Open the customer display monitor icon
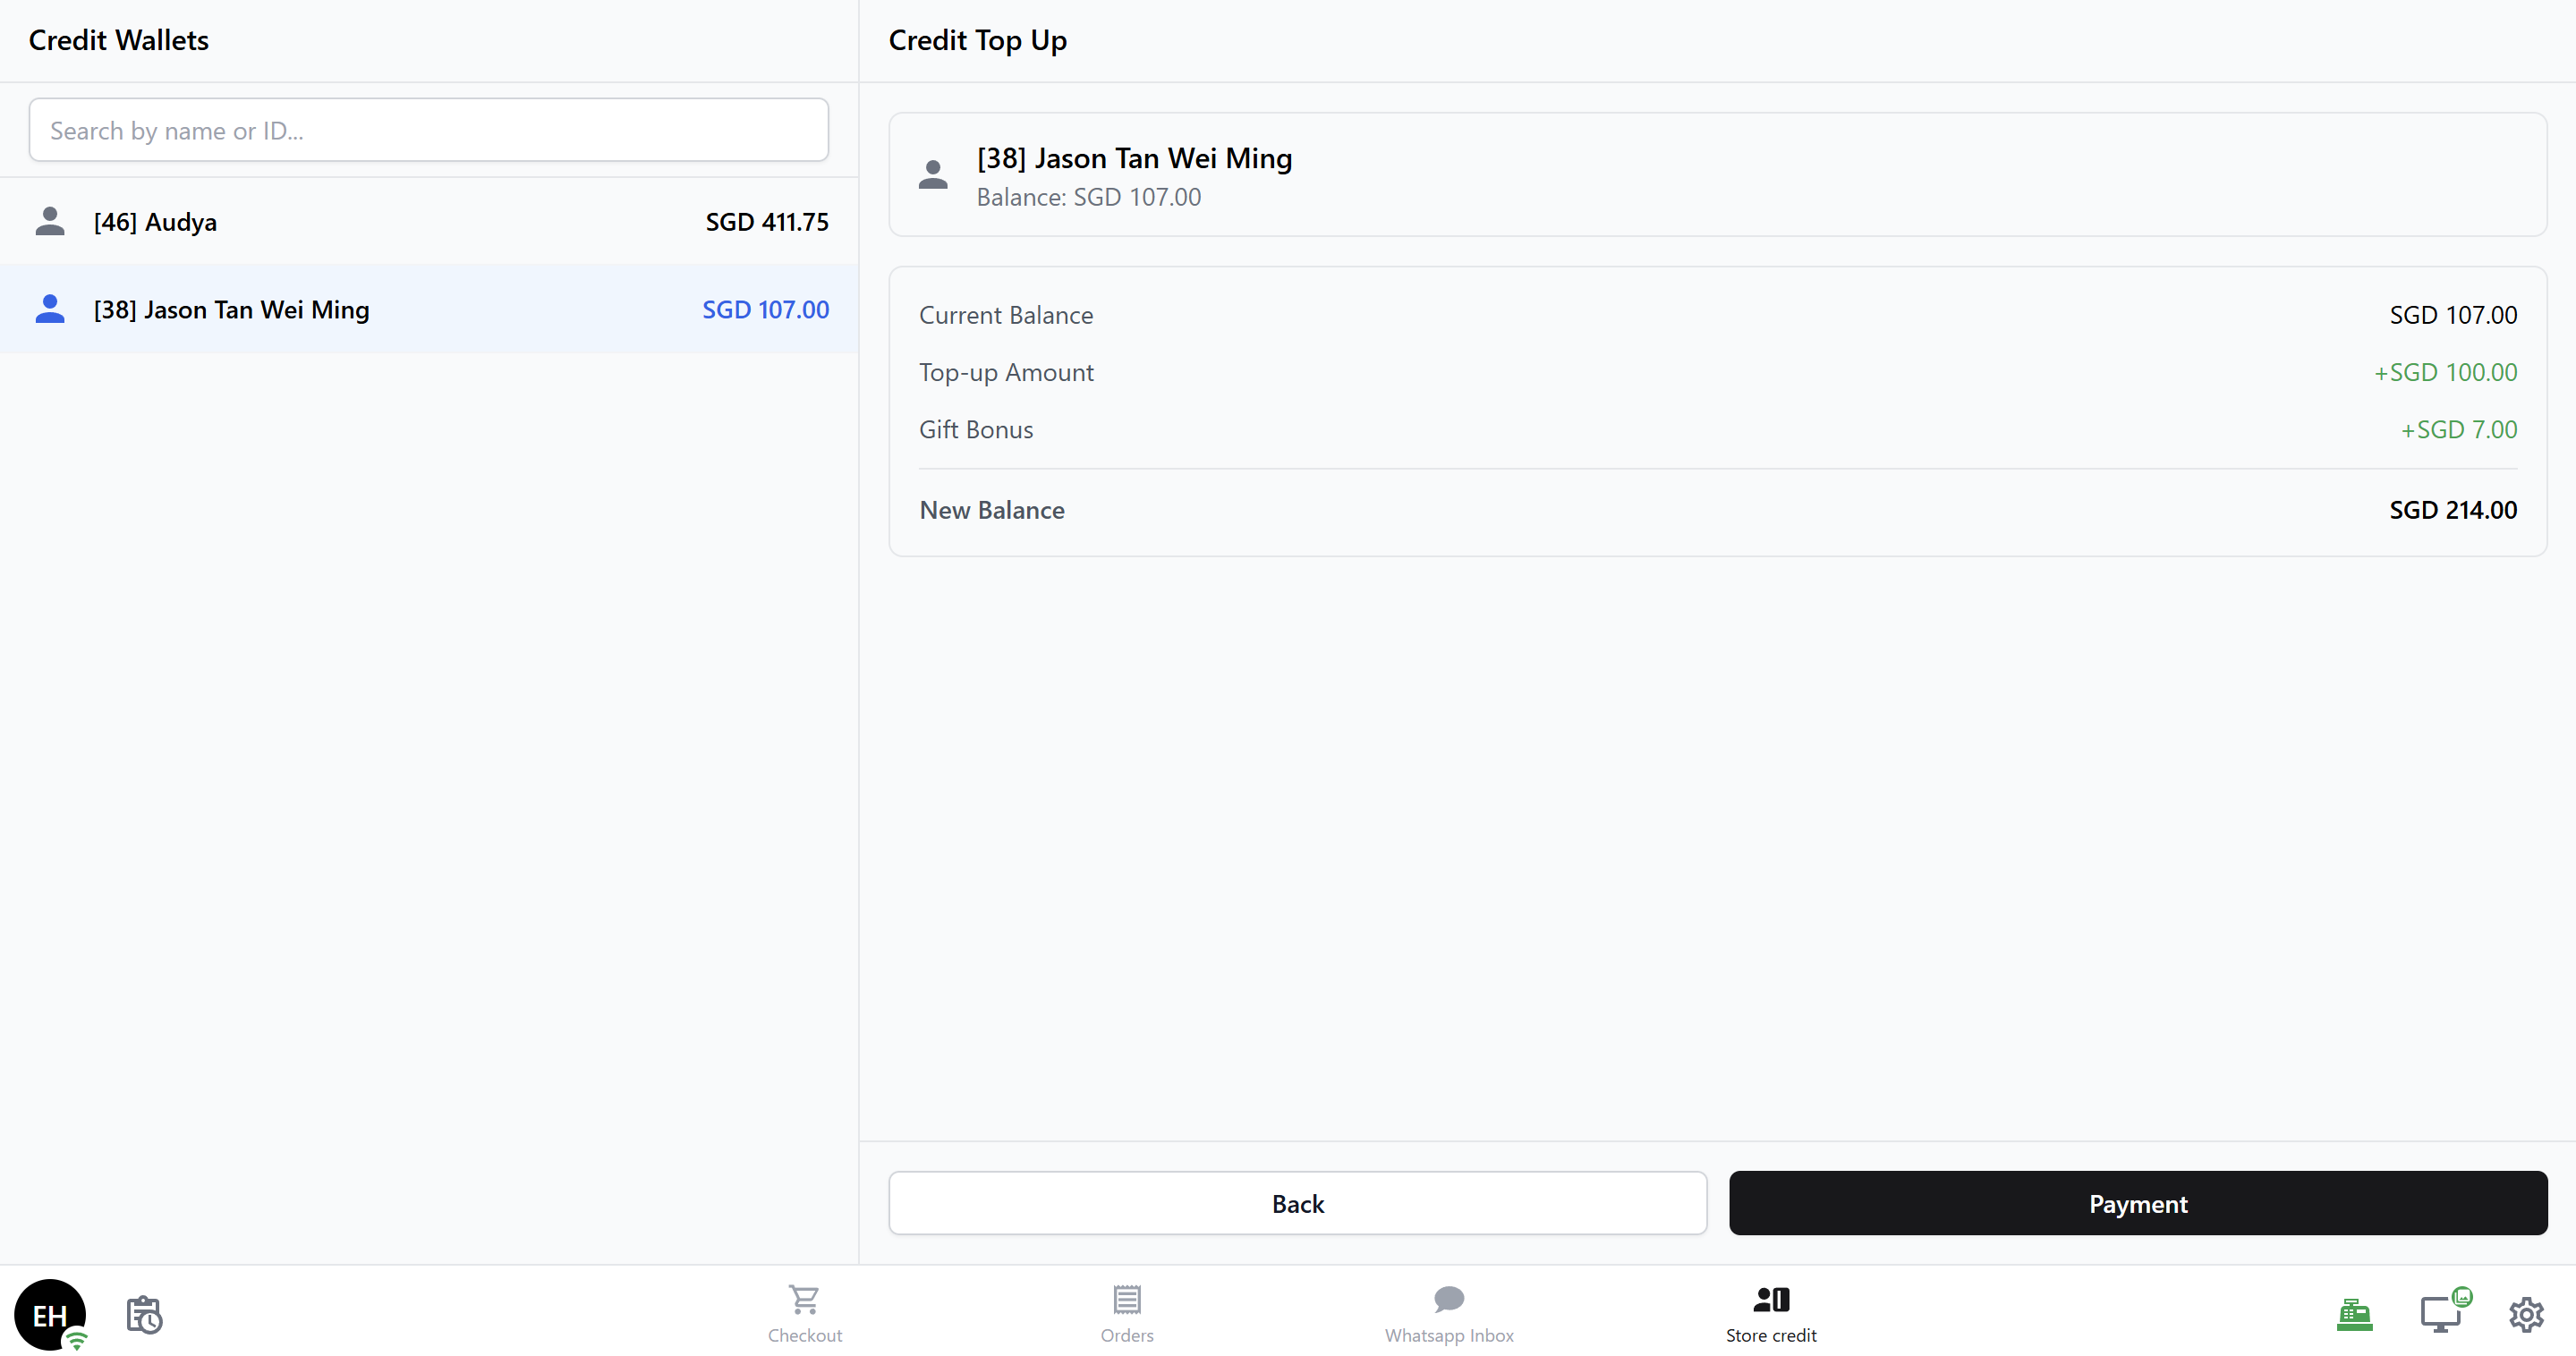This screenshot has height=1356, width=2576. pos(2441,1314)
